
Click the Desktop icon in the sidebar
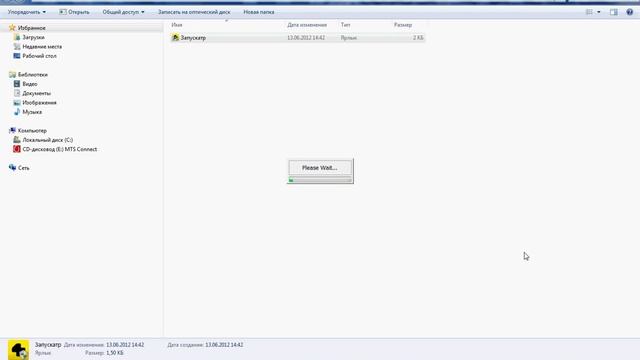click(x=17, y=56)
